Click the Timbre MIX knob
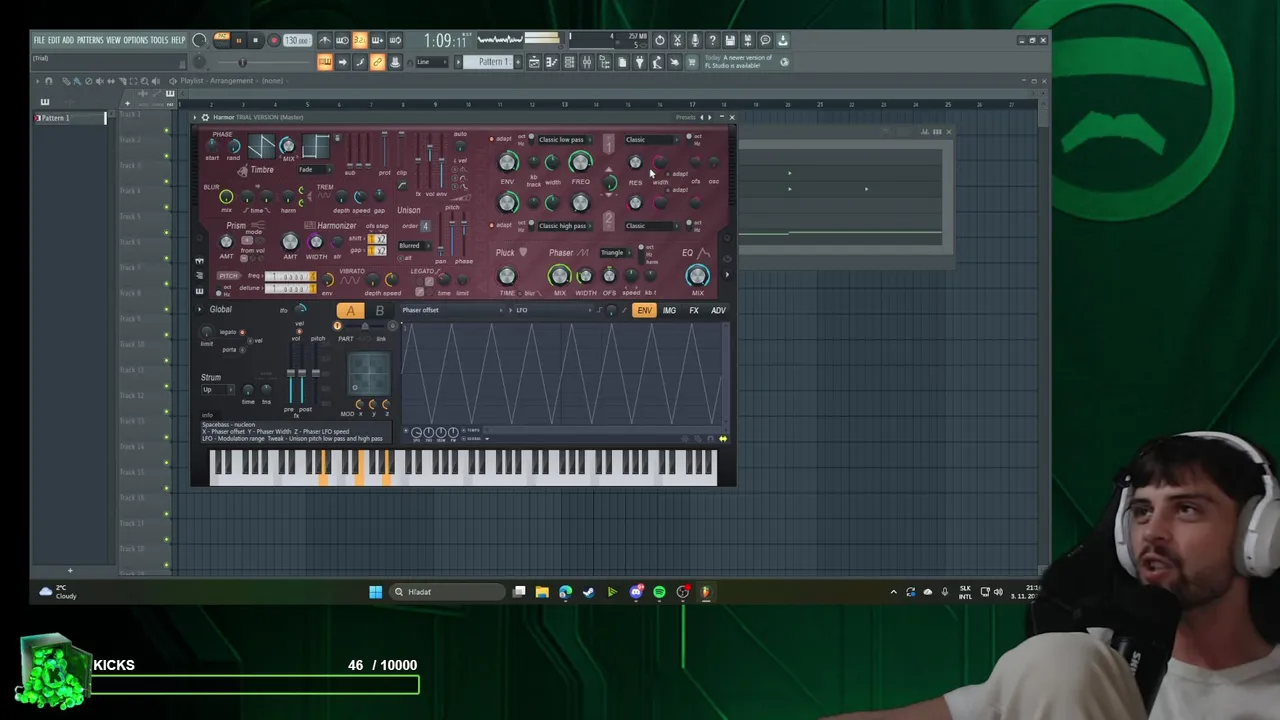The width and height of the screenshot is (1280, 720). point(287,146)
